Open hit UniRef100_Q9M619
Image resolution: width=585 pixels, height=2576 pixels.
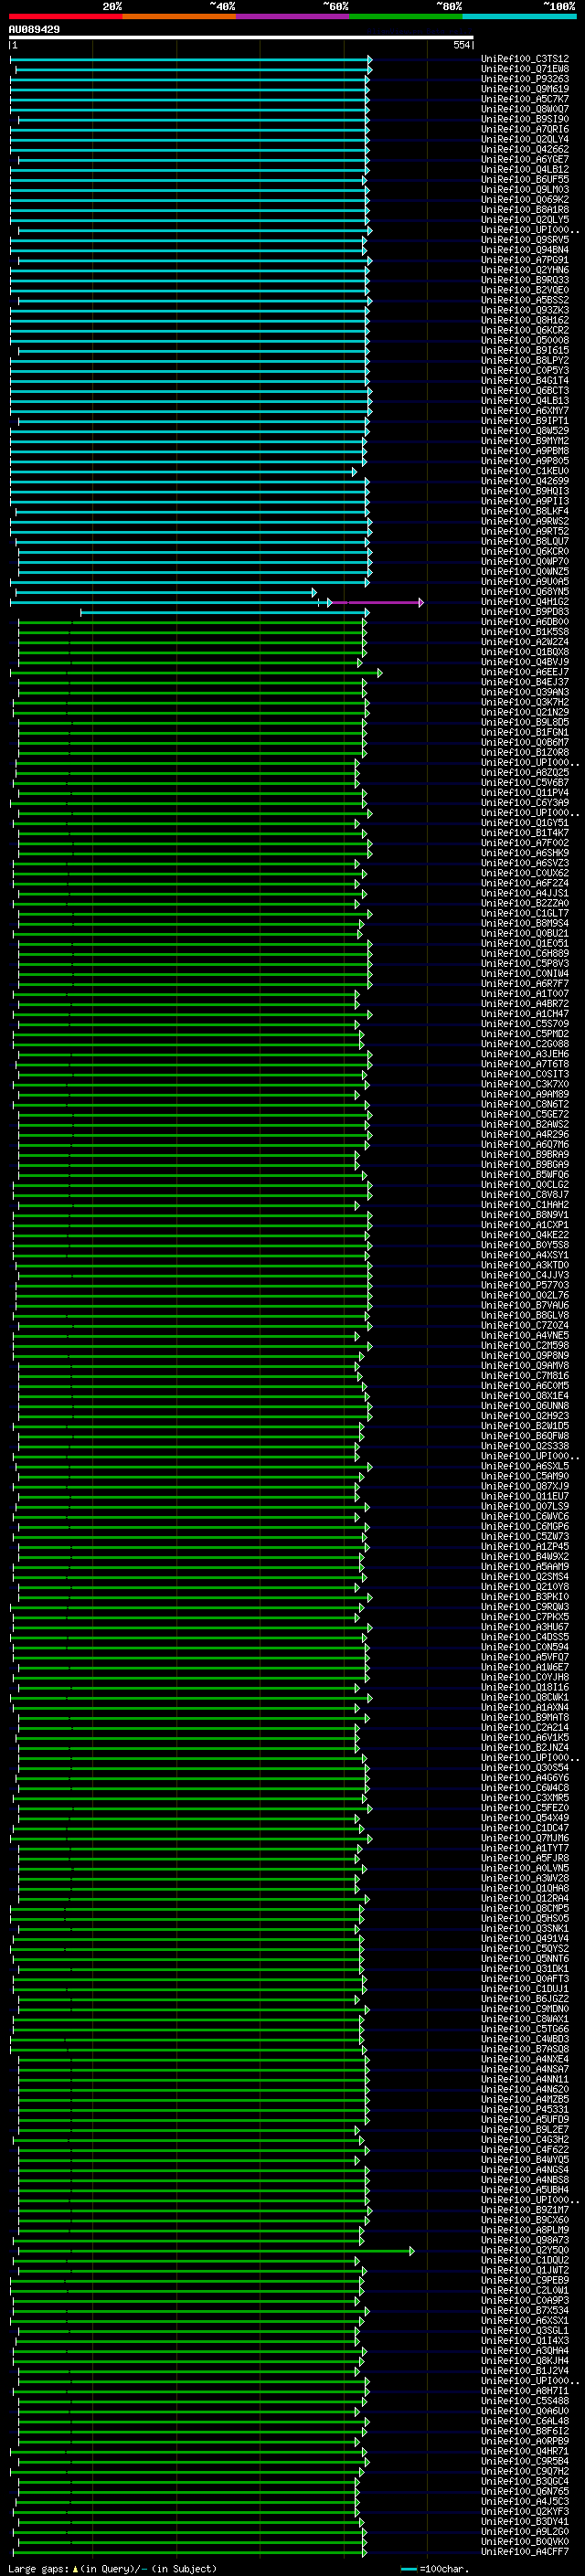click(x=525, y=89)
